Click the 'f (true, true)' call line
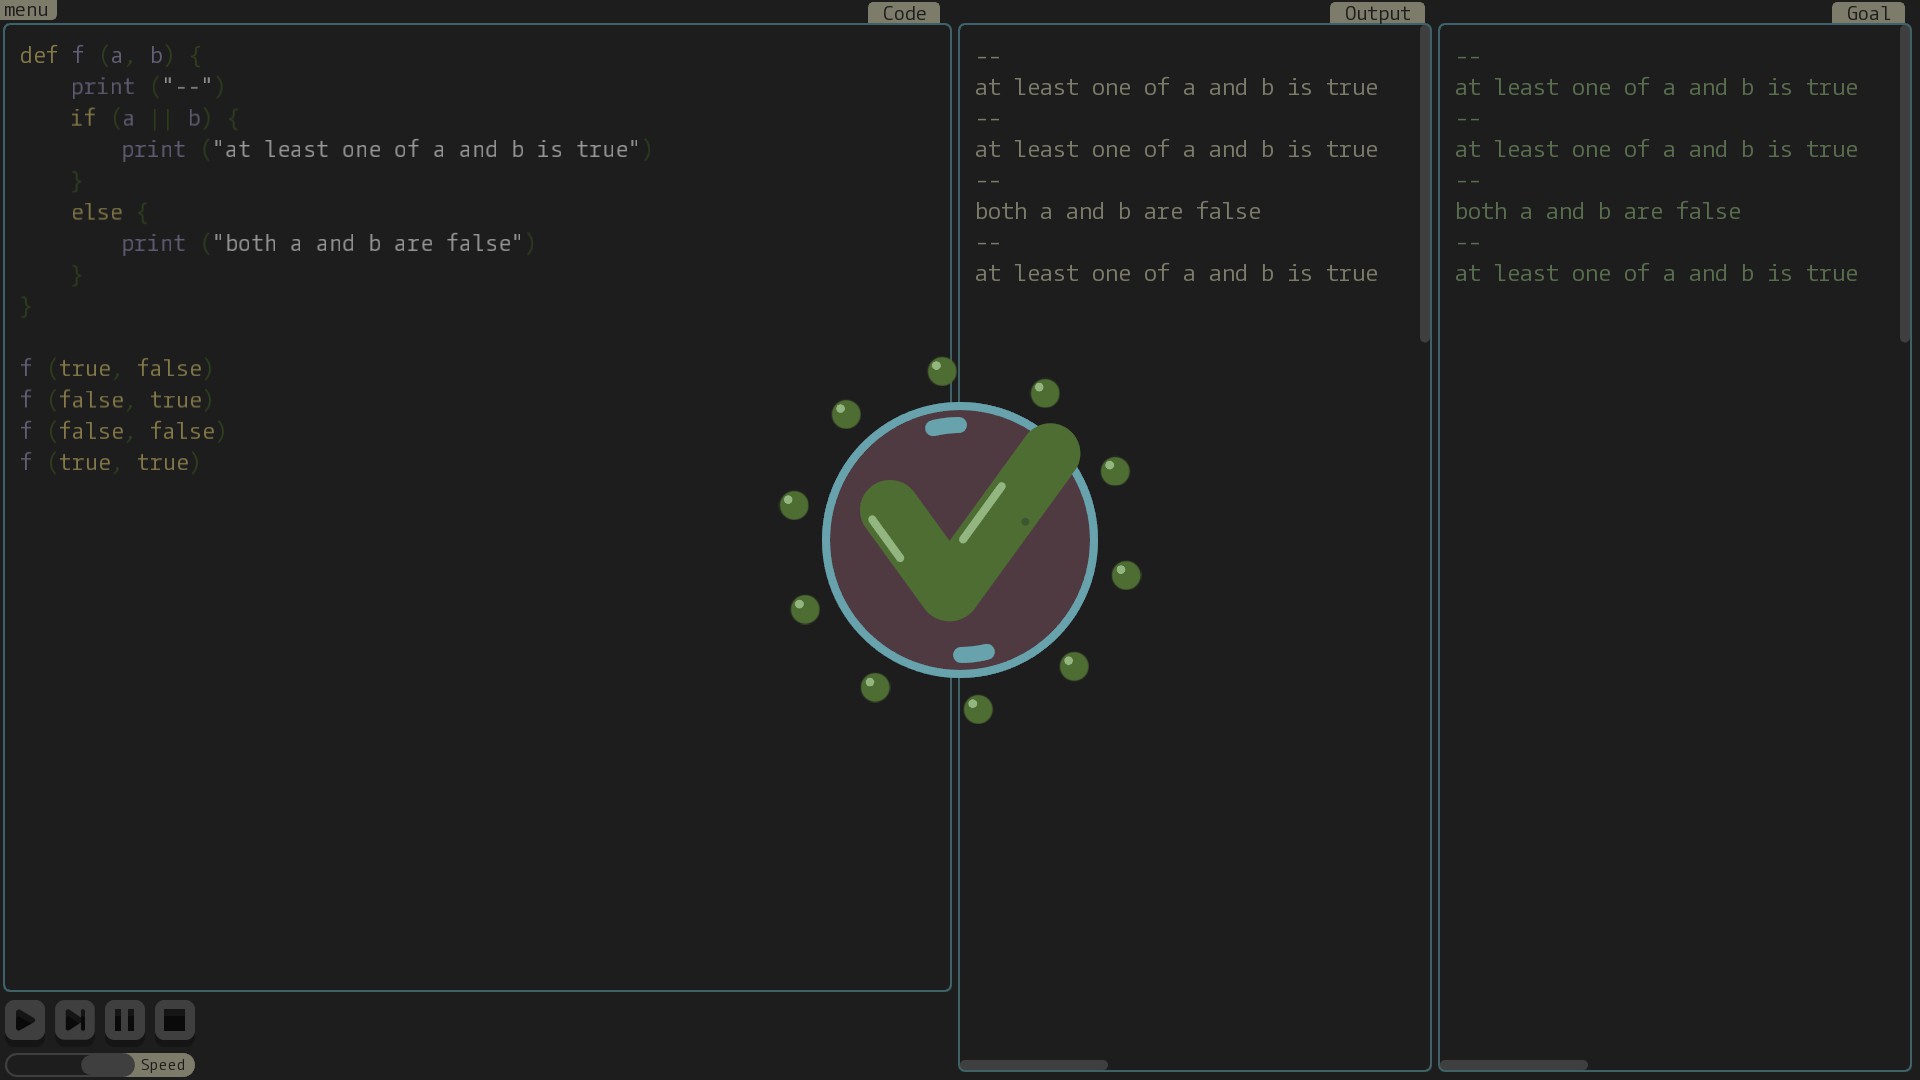Viewport: 1920px width, 1080px height. pyautogui.click(x=110, y=462)
